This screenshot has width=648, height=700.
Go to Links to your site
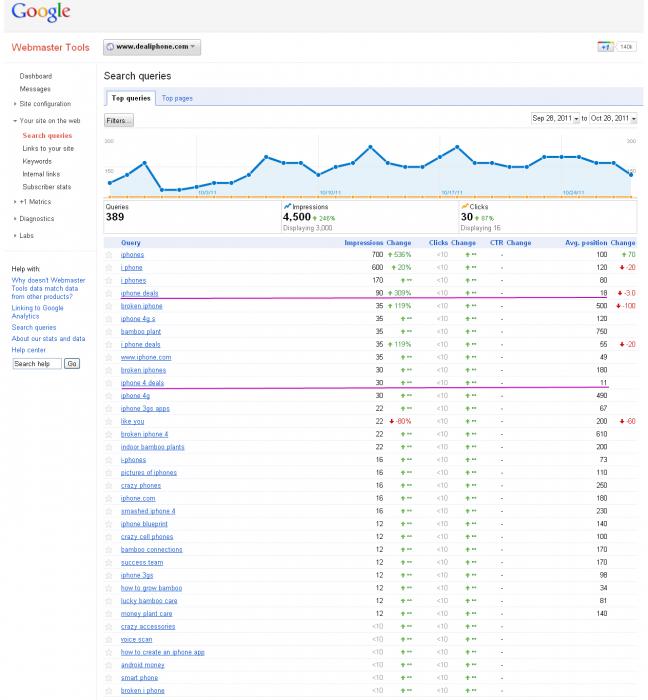48,149
